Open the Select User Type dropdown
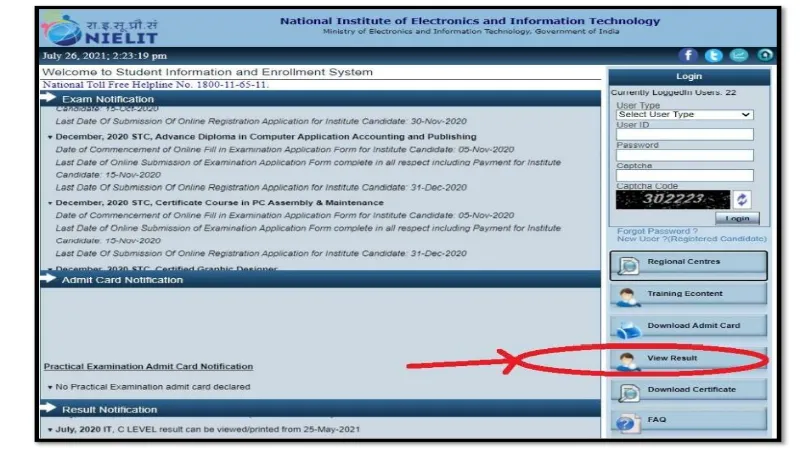This screenshot has height=450, width=800. point(684,115)
